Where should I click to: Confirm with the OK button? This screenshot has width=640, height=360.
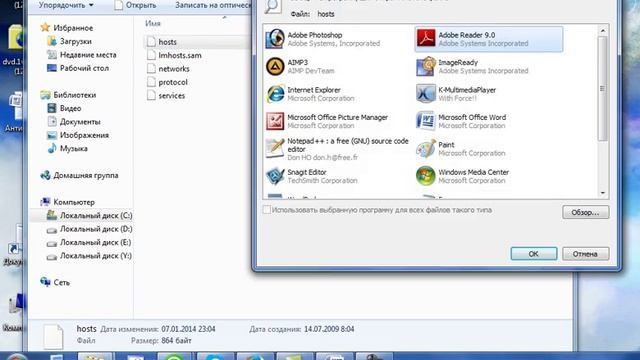[533, 253]
